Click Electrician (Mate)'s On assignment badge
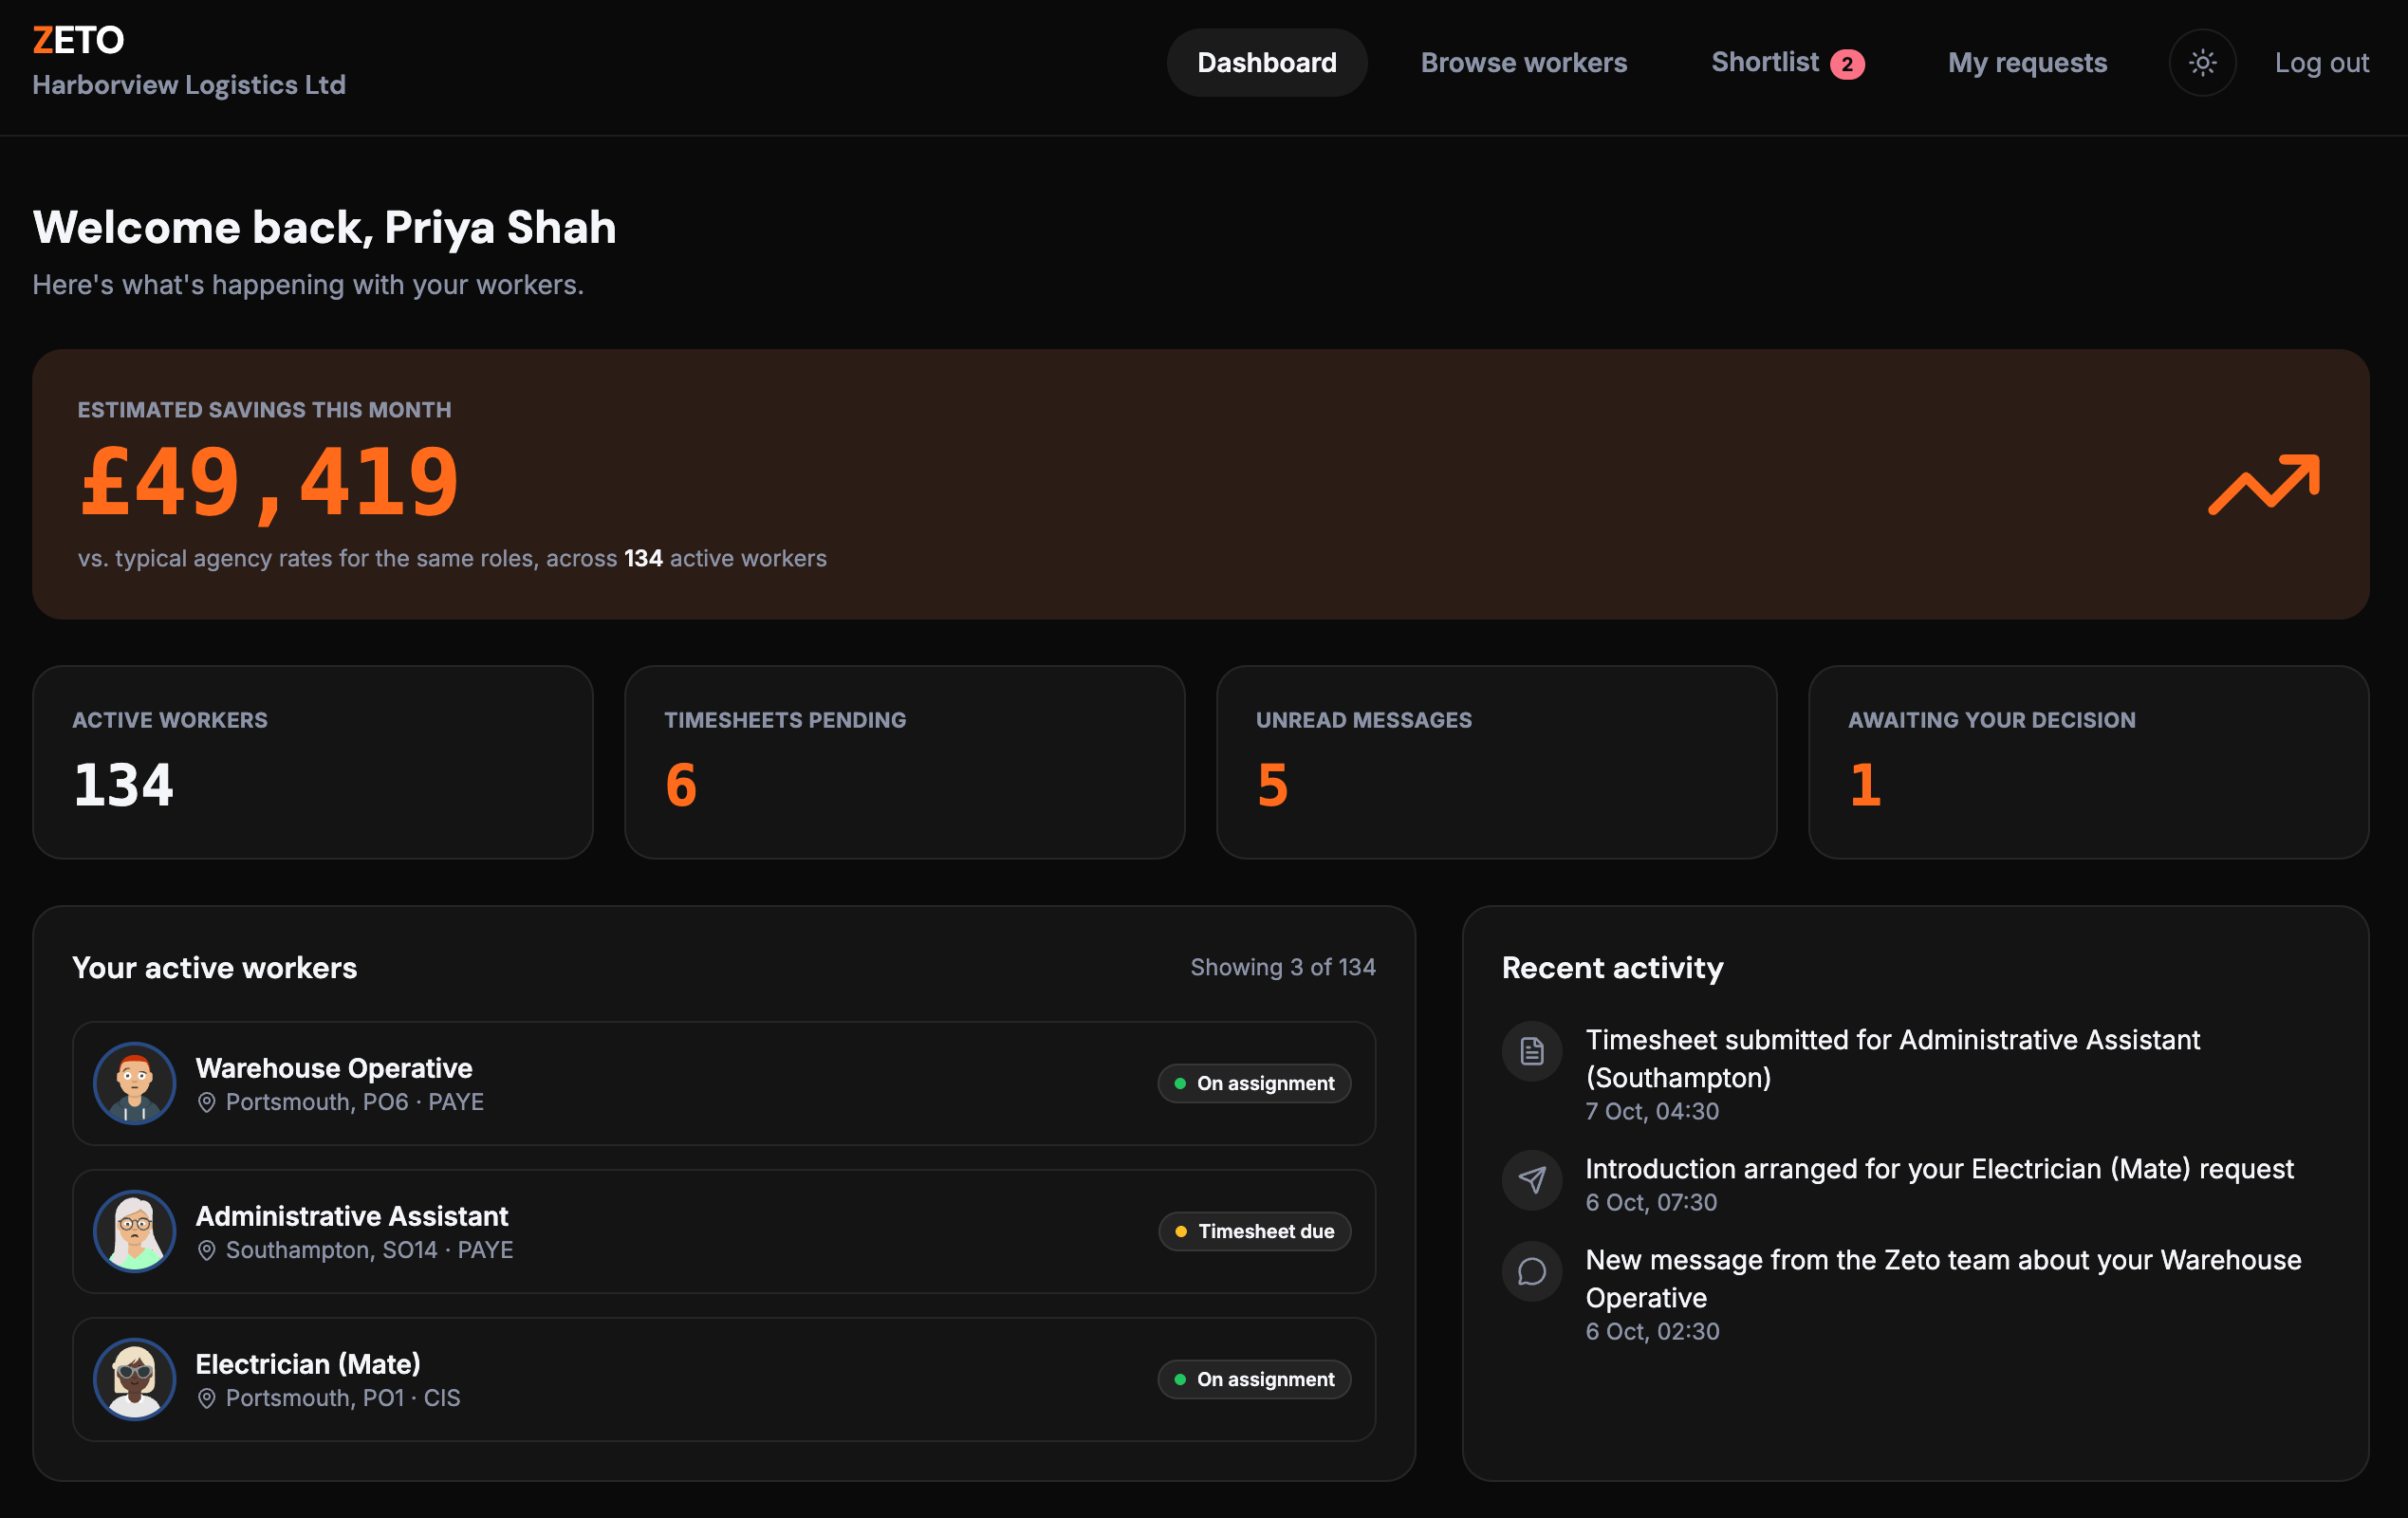Image resolution: width=2408 pixels, height=1518 pixels. click(1254, 1379)
